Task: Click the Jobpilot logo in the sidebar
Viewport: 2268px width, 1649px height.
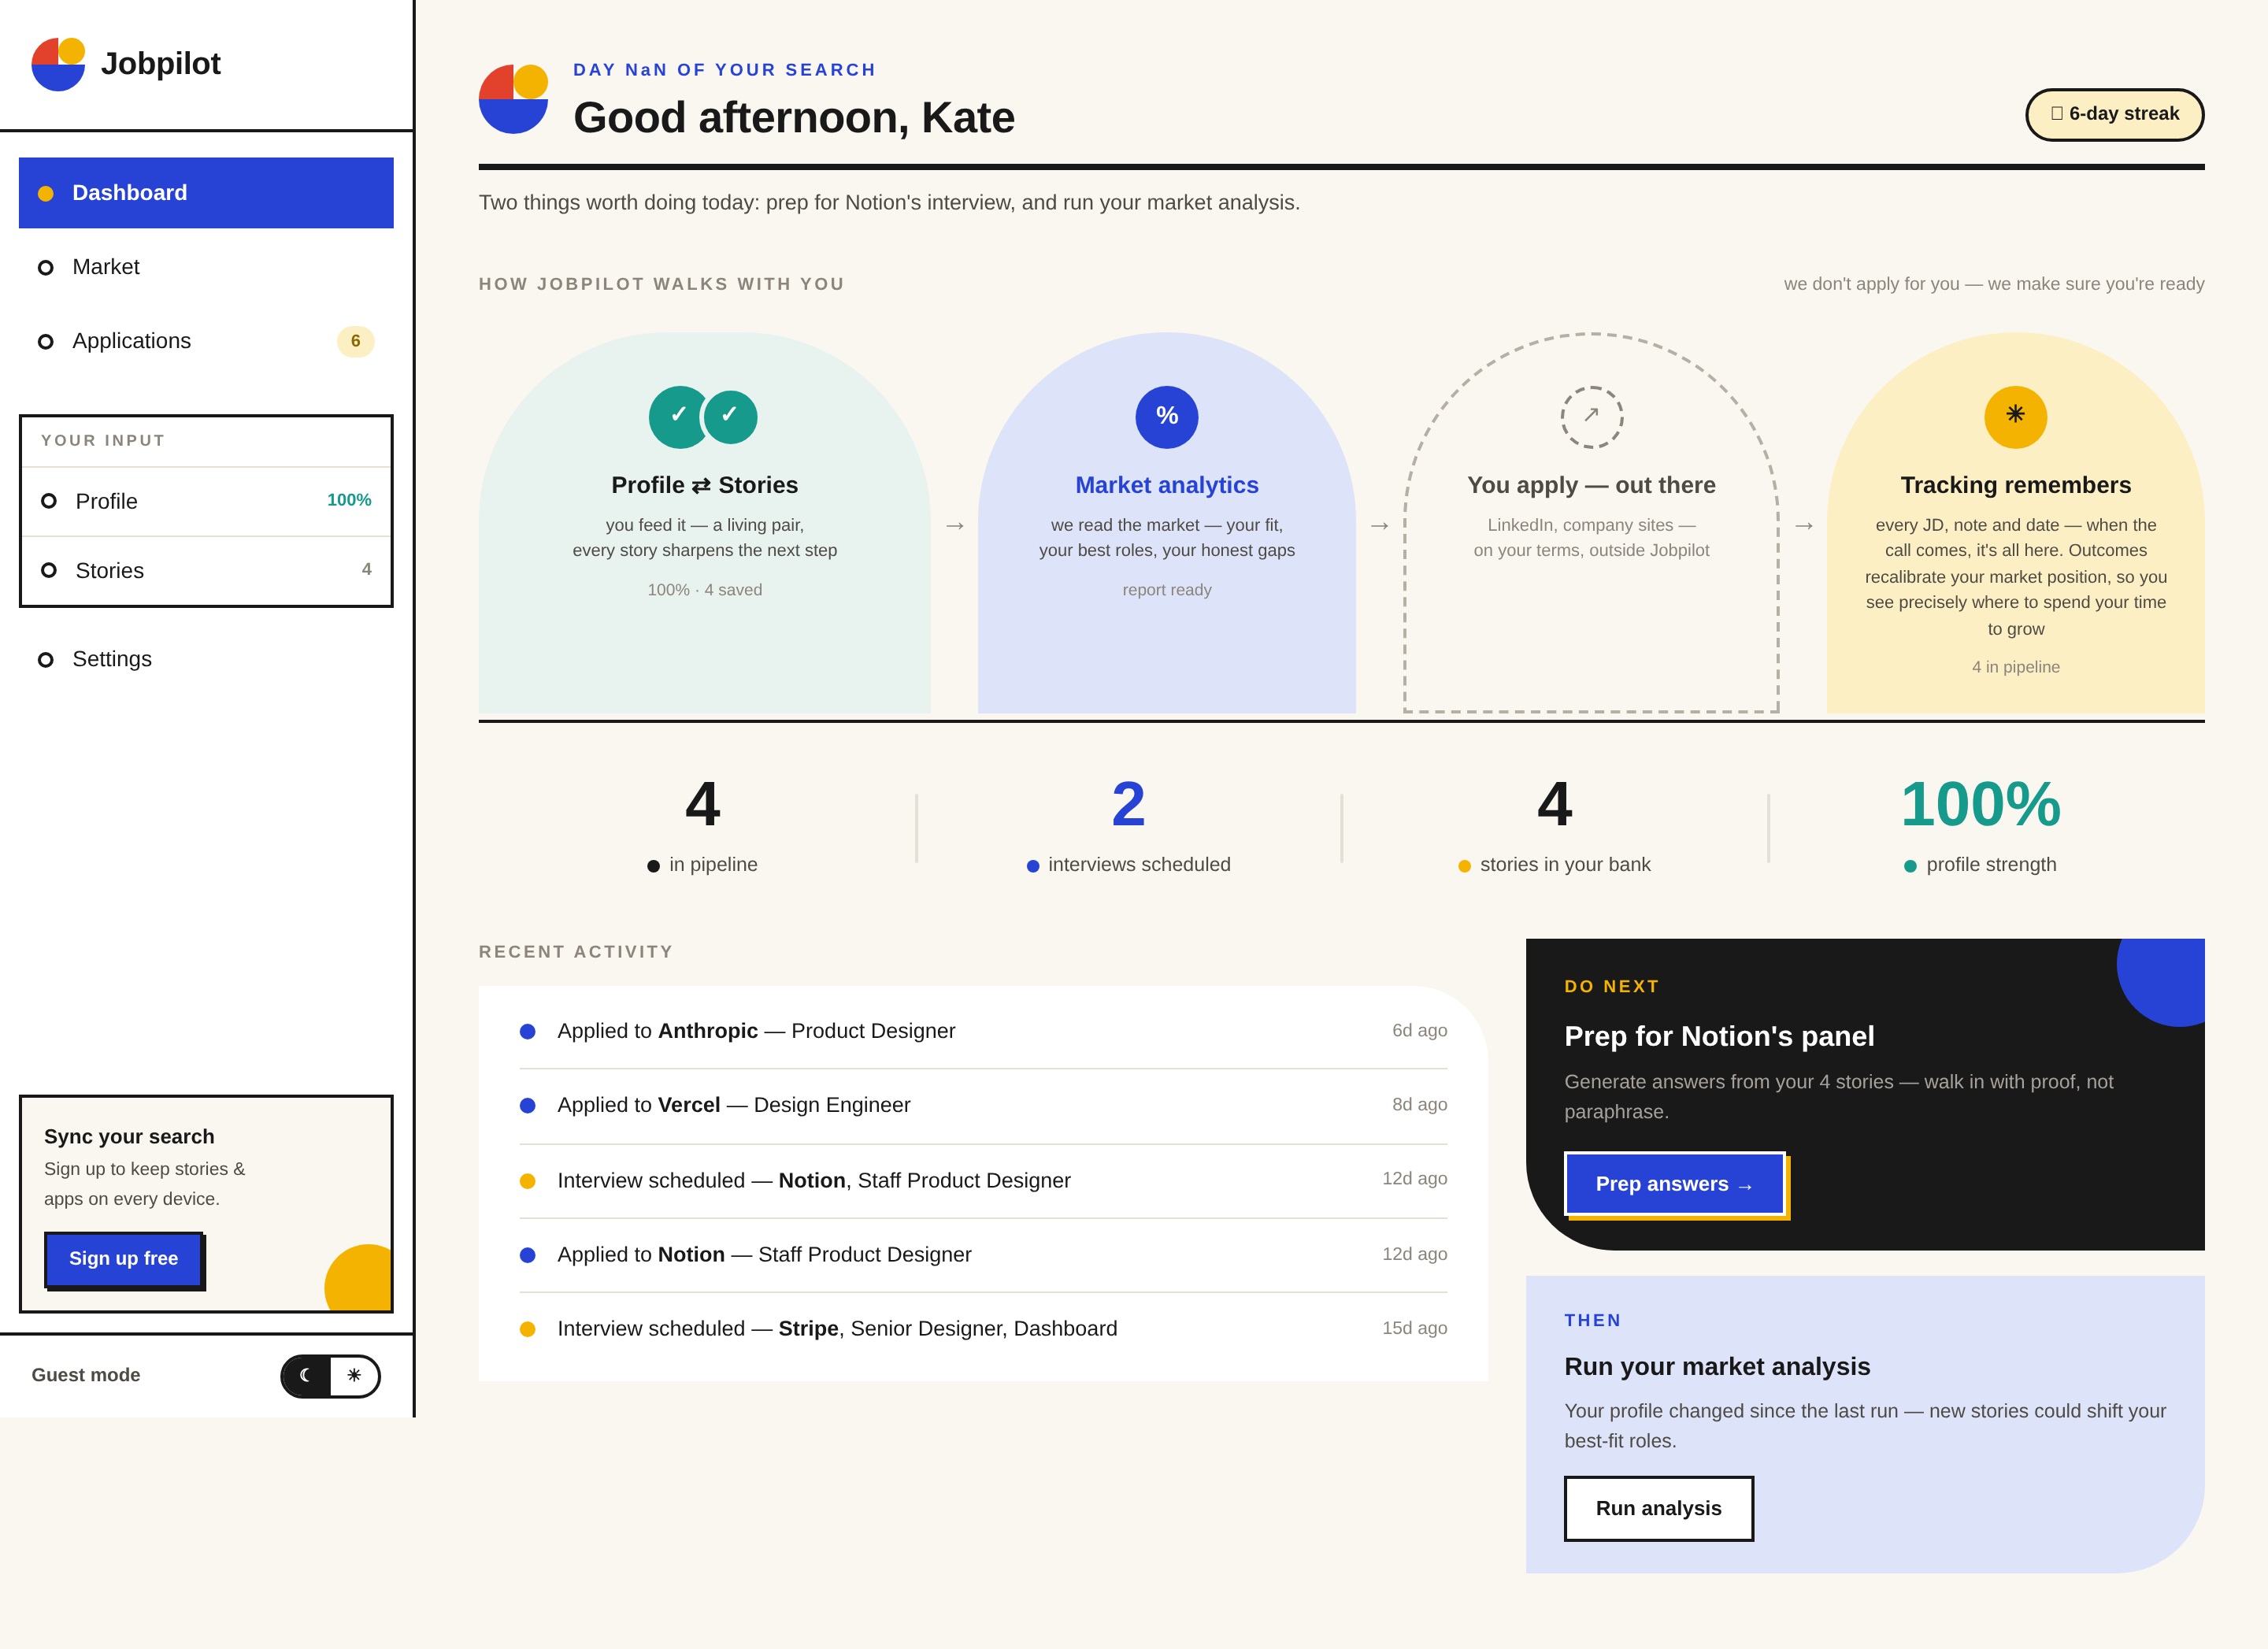Action: pyautogui.click(x=58, y=64)
